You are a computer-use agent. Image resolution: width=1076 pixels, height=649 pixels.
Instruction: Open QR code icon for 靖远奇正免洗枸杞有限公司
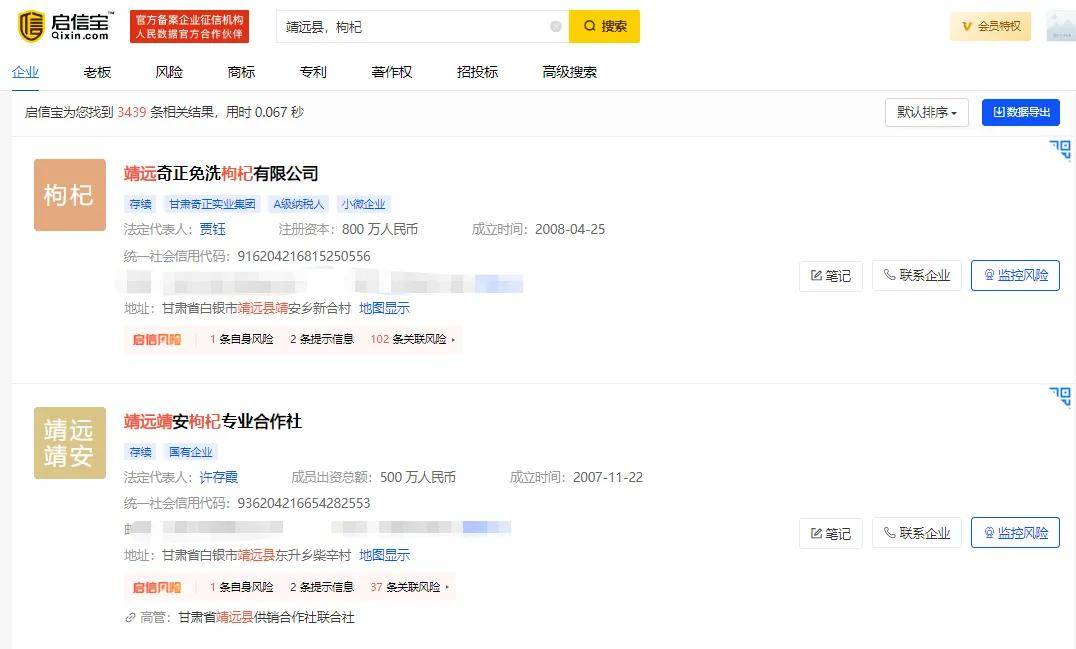pos(1060,148)
